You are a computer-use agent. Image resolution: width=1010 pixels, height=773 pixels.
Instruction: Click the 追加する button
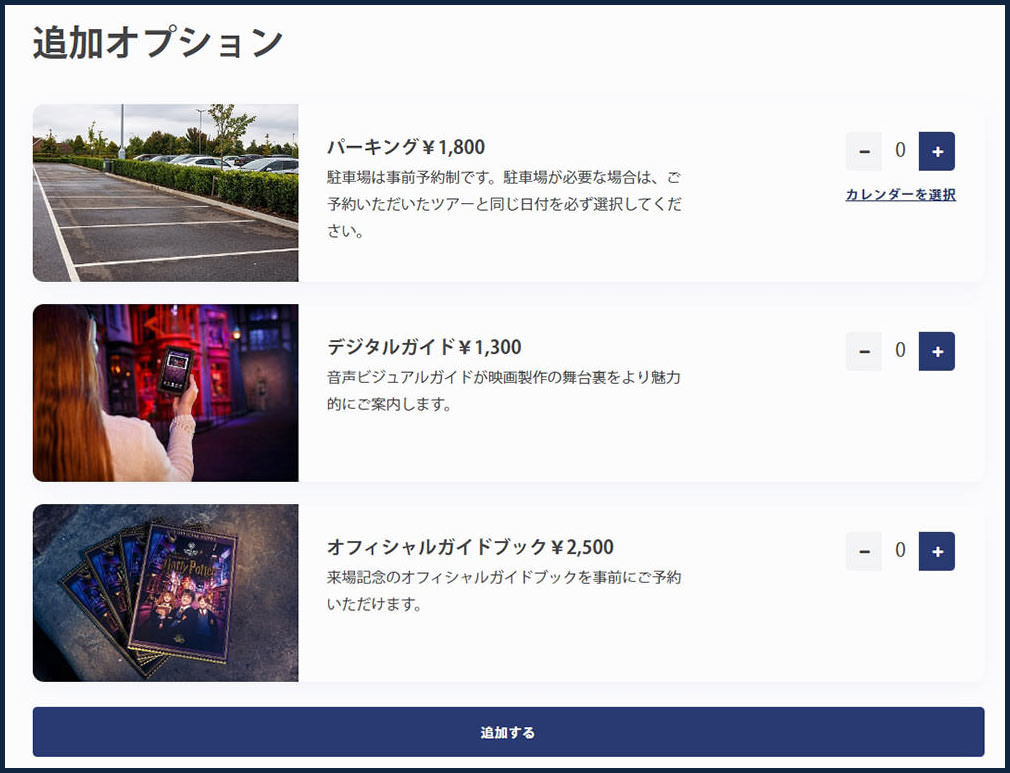coord(508,732)
